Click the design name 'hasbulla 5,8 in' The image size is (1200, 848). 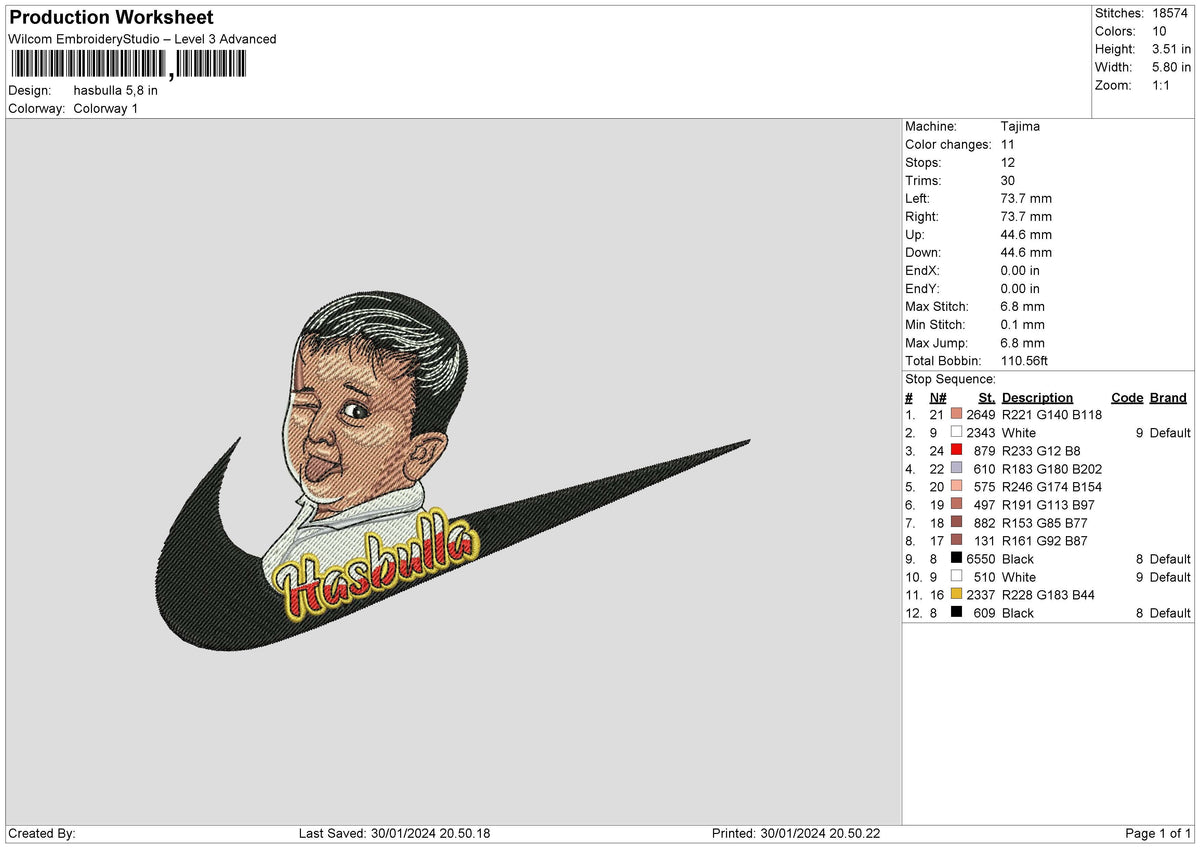point(116,90)
